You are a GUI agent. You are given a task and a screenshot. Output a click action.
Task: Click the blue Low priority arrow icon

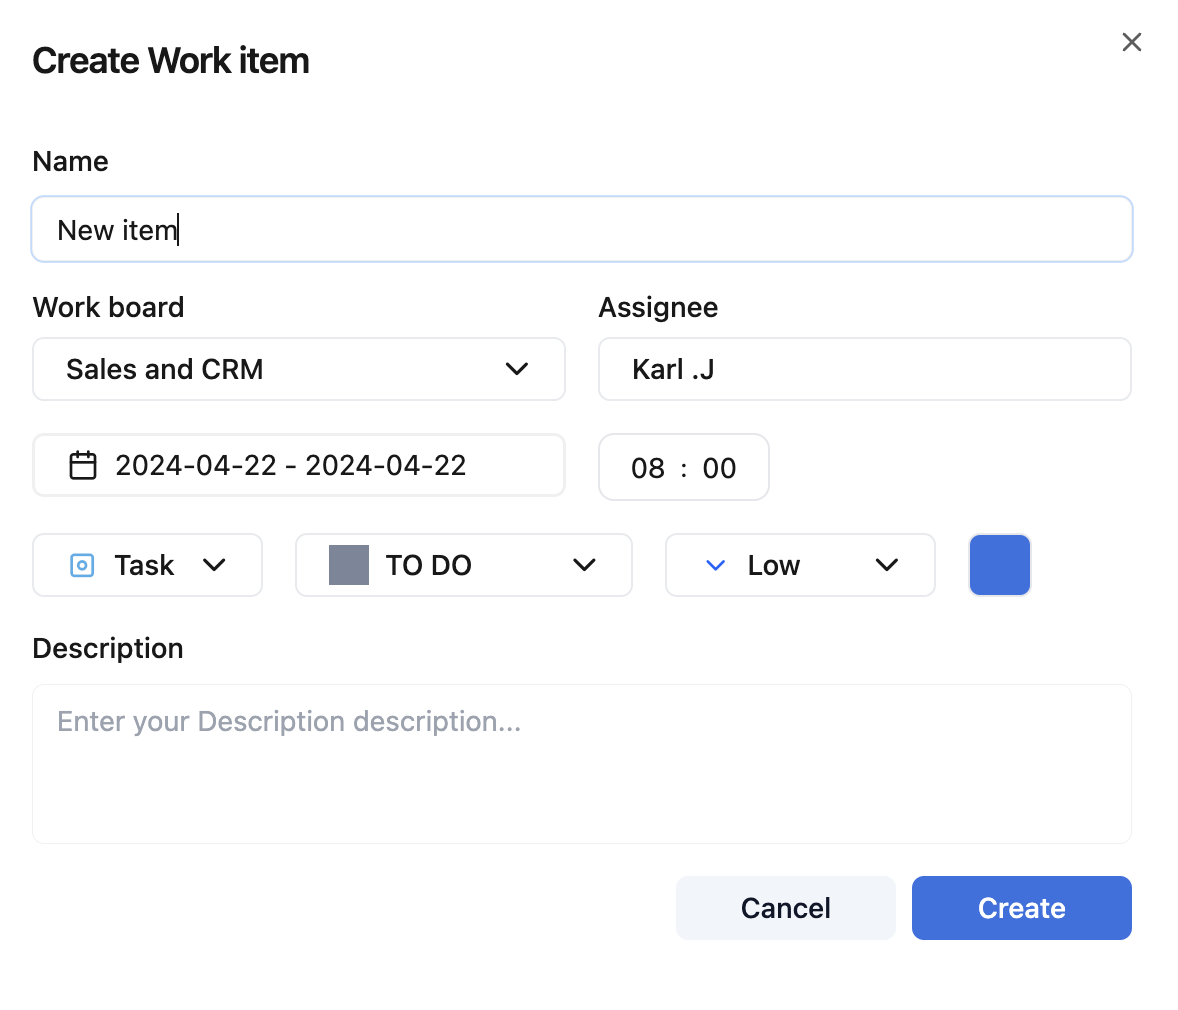click(x=714, y=565)
